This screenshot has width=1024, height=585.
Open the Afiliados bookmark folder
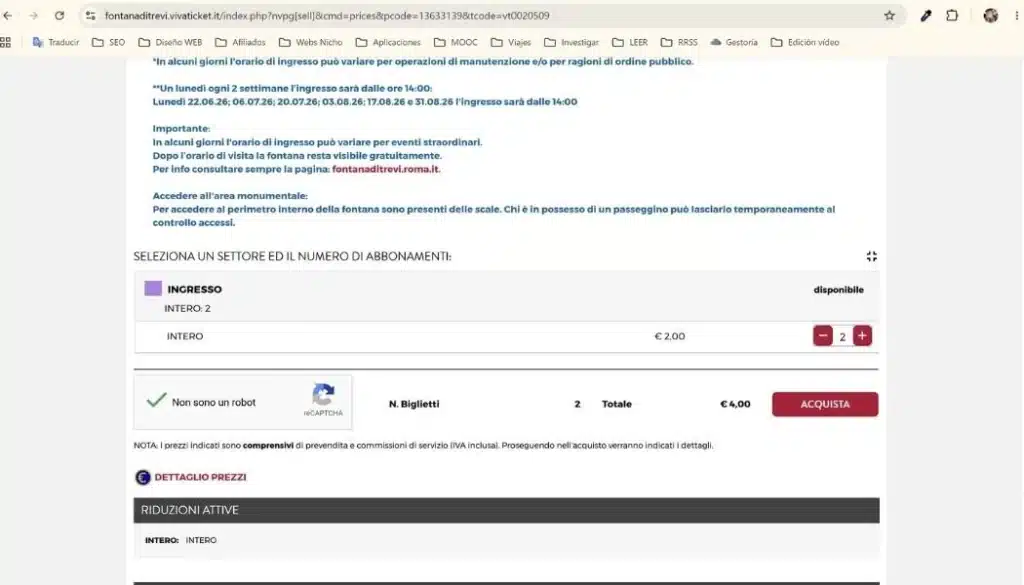click(240, 42)
